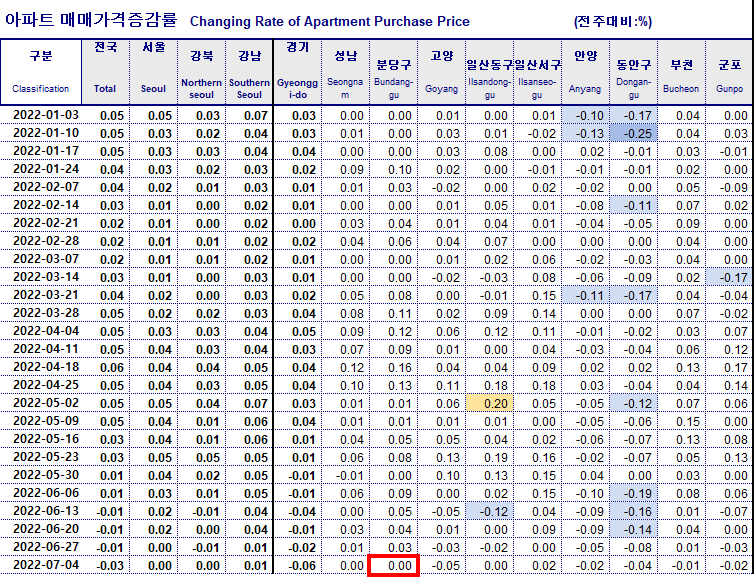The height and width of the screenshot is (577, 755).
Task: Click the 2022-07-04 date cell
Action: pyautogui.click(x=46, y=565)
